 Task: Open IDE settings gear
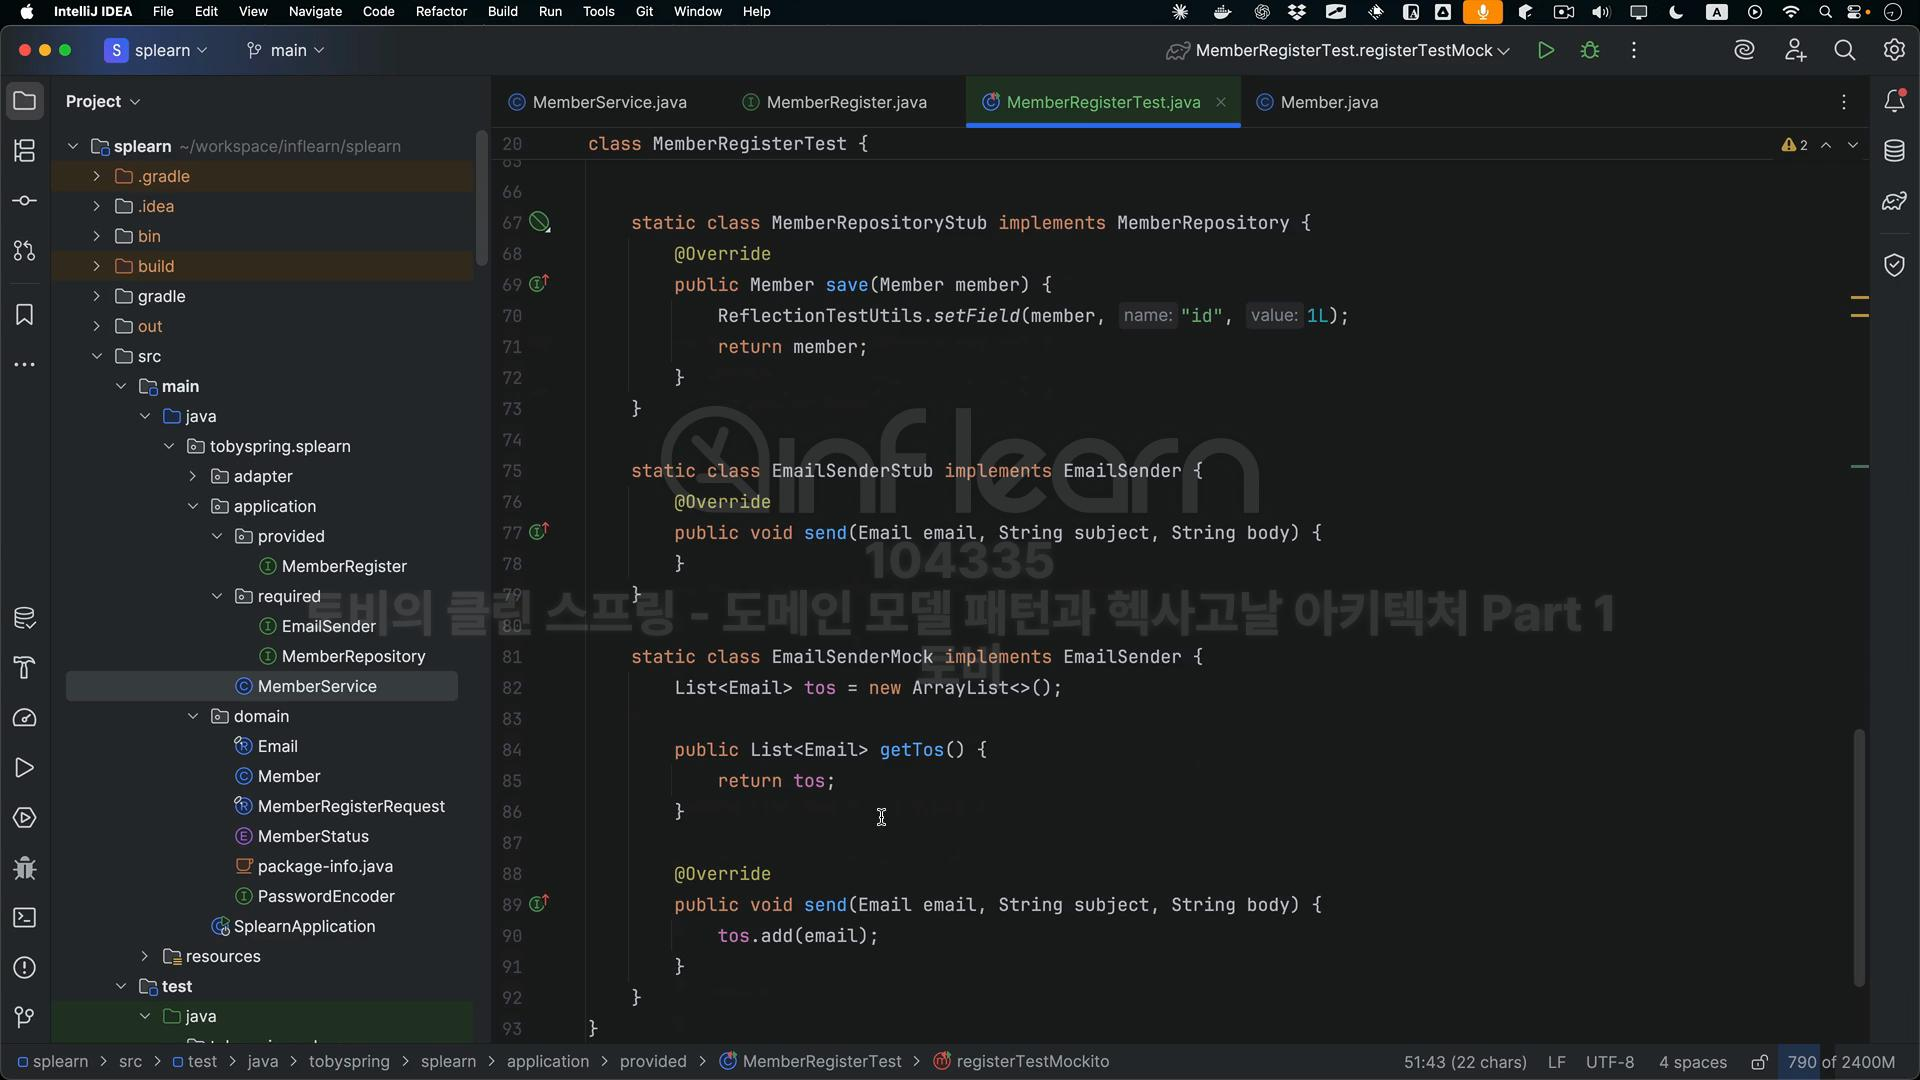(x=1894, y=50)
